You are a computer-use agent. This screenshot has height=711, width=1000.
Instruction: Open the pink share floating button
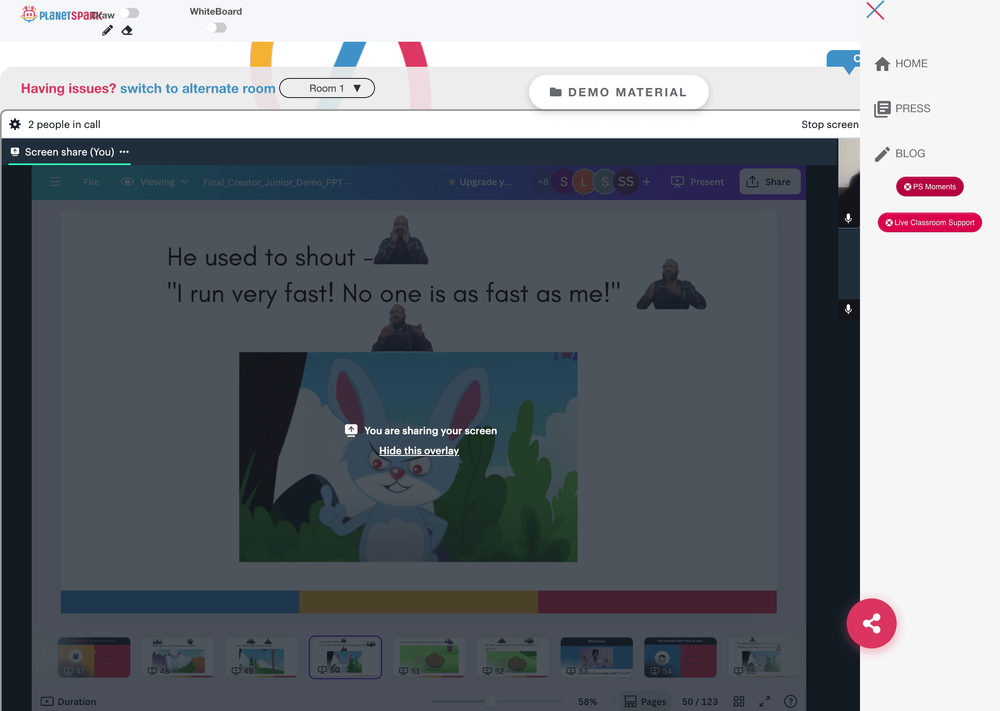[x=871, y=623]
